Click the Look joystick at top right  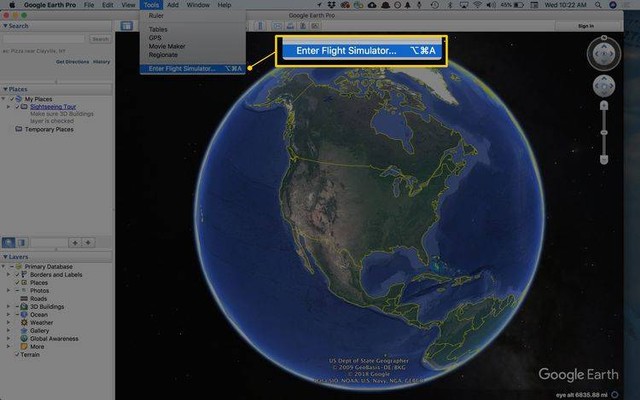point(604,54)
